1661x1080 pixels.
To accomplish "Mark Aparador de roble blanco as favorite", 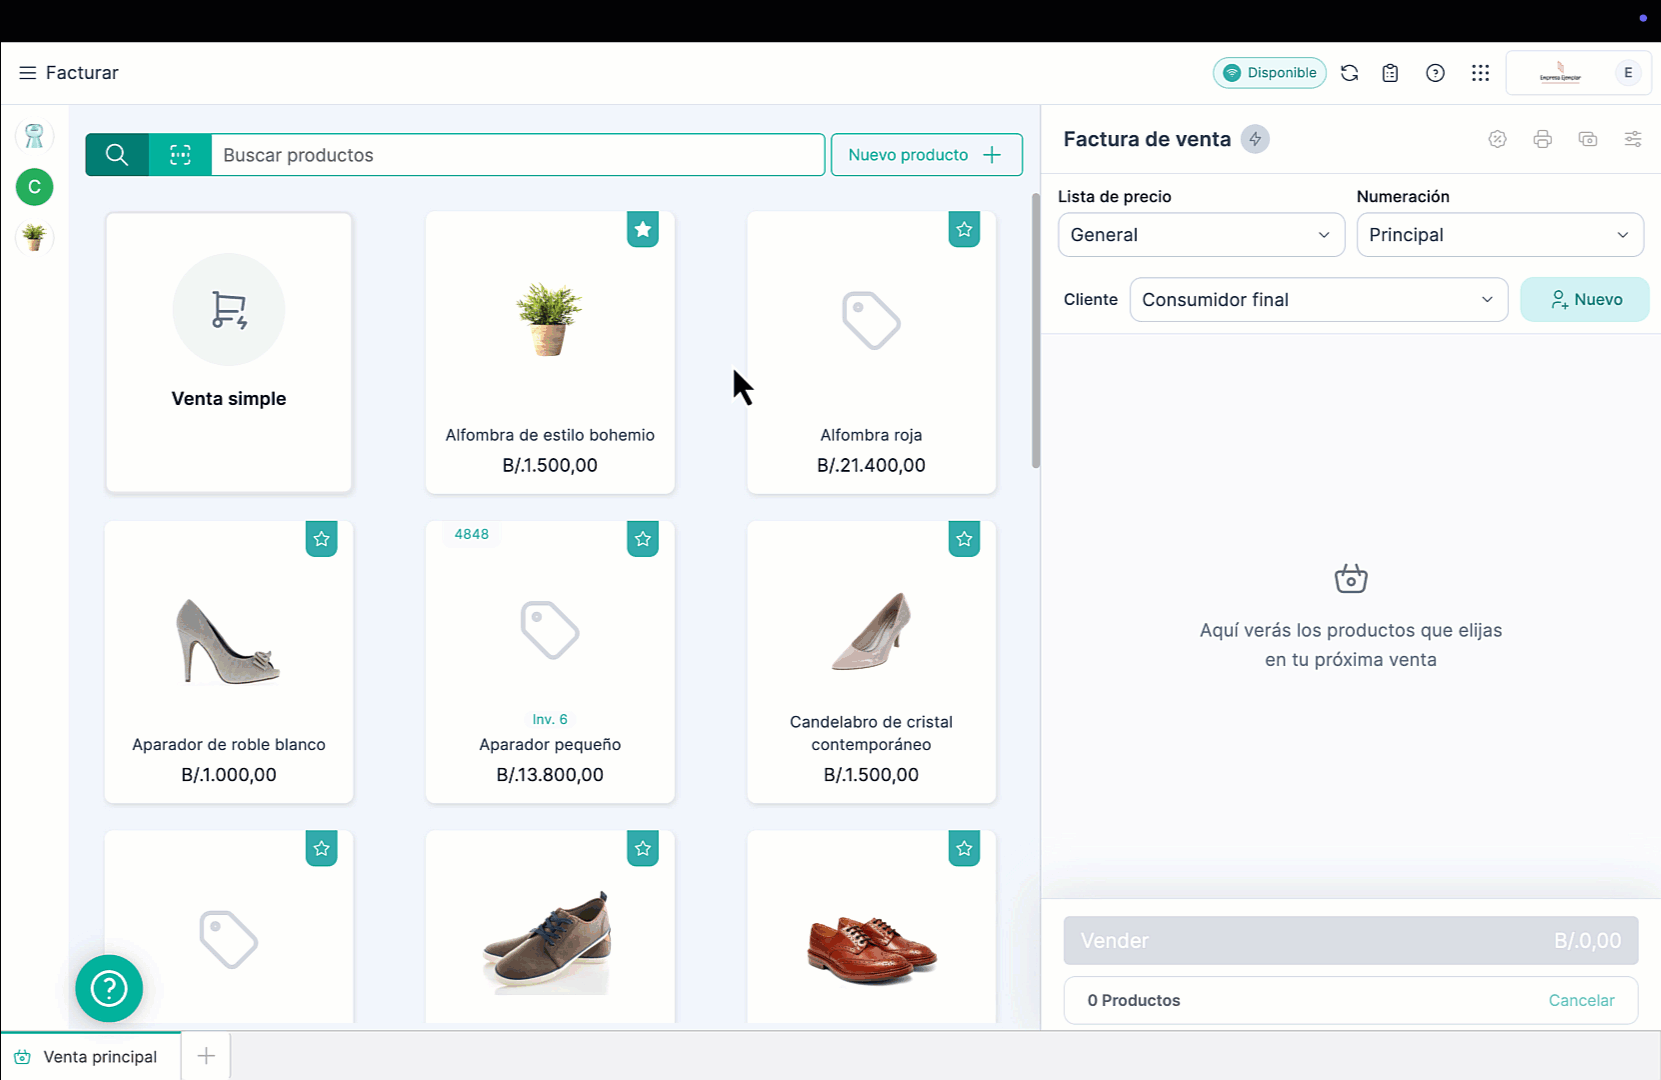I will (322, 539).
